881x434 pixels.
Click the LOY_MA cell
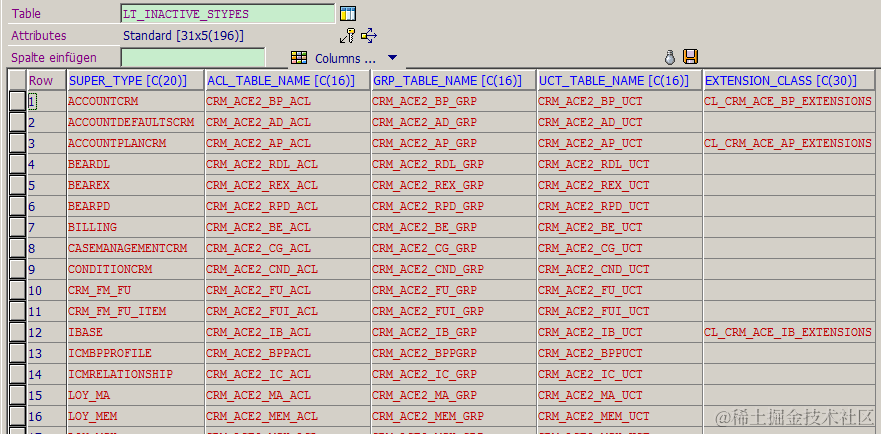click(135, 395)
